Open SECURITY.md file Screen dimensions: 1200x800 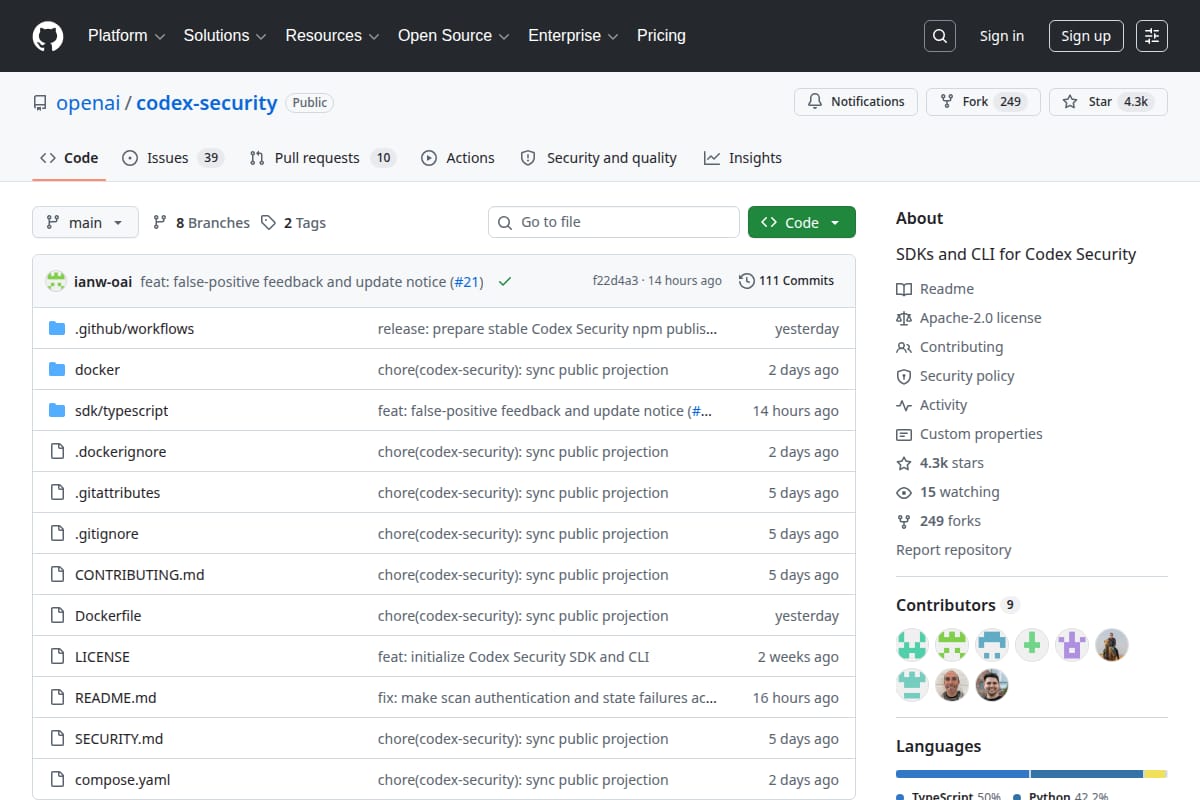[119, 739]
